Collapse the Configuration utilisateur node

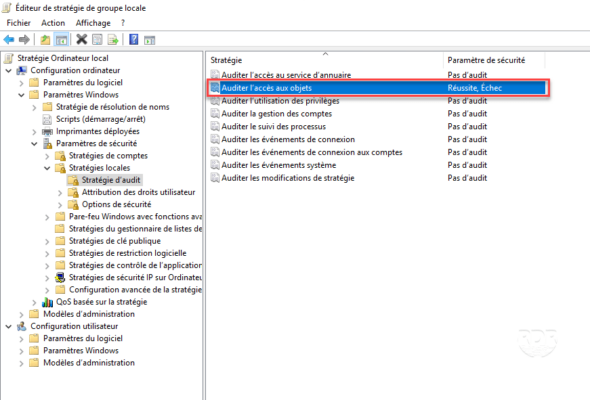(x=9, y=327)
